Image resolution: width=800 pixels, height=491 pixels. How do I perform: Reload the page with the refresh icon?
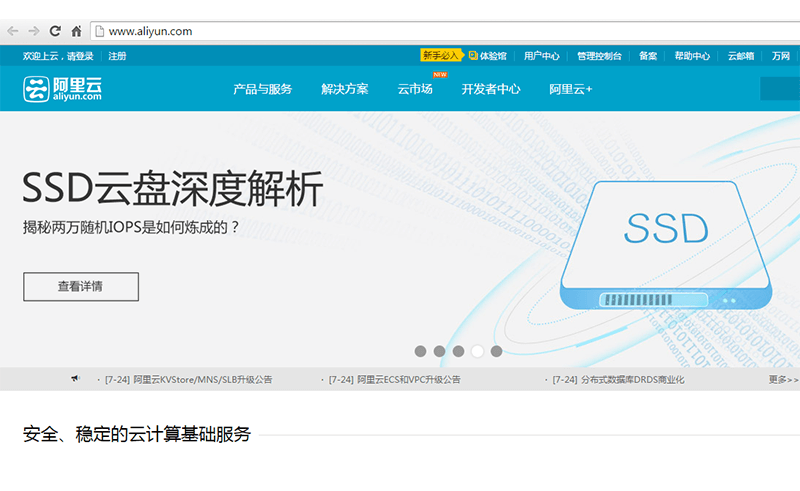(x=55, y=31)
